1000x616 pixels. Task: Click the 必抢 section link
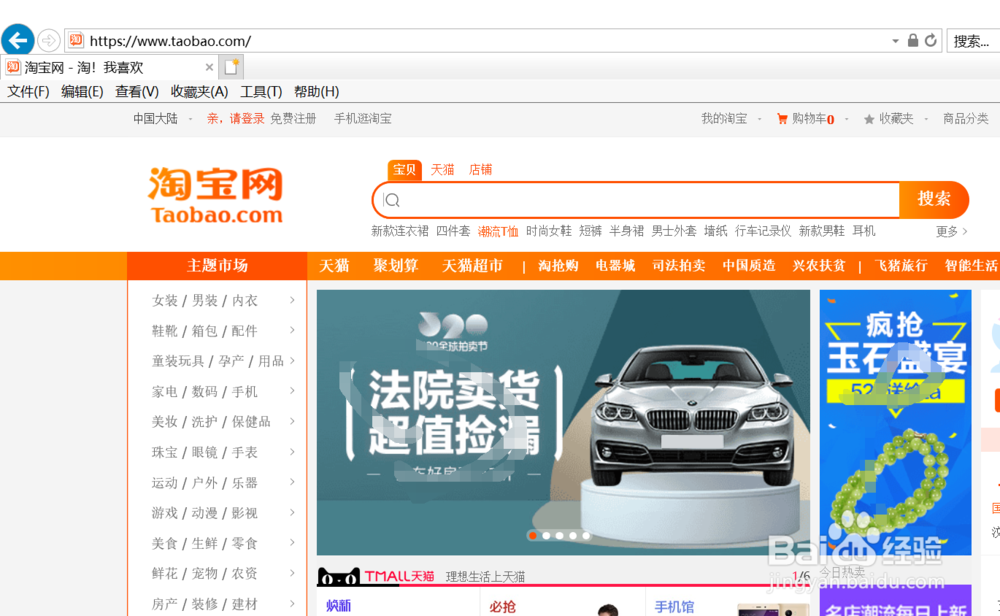tap(502, 606)
